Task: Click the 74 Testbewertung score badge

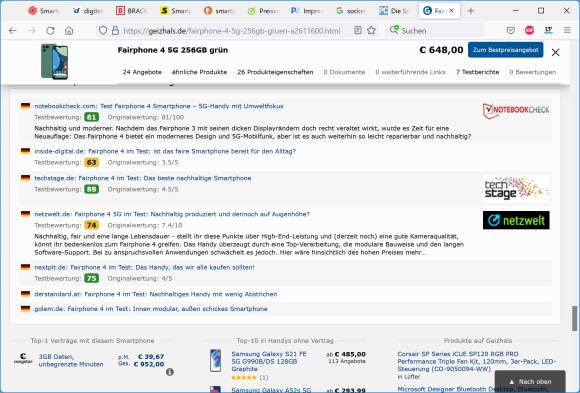Action: click(x=91, y=225)
